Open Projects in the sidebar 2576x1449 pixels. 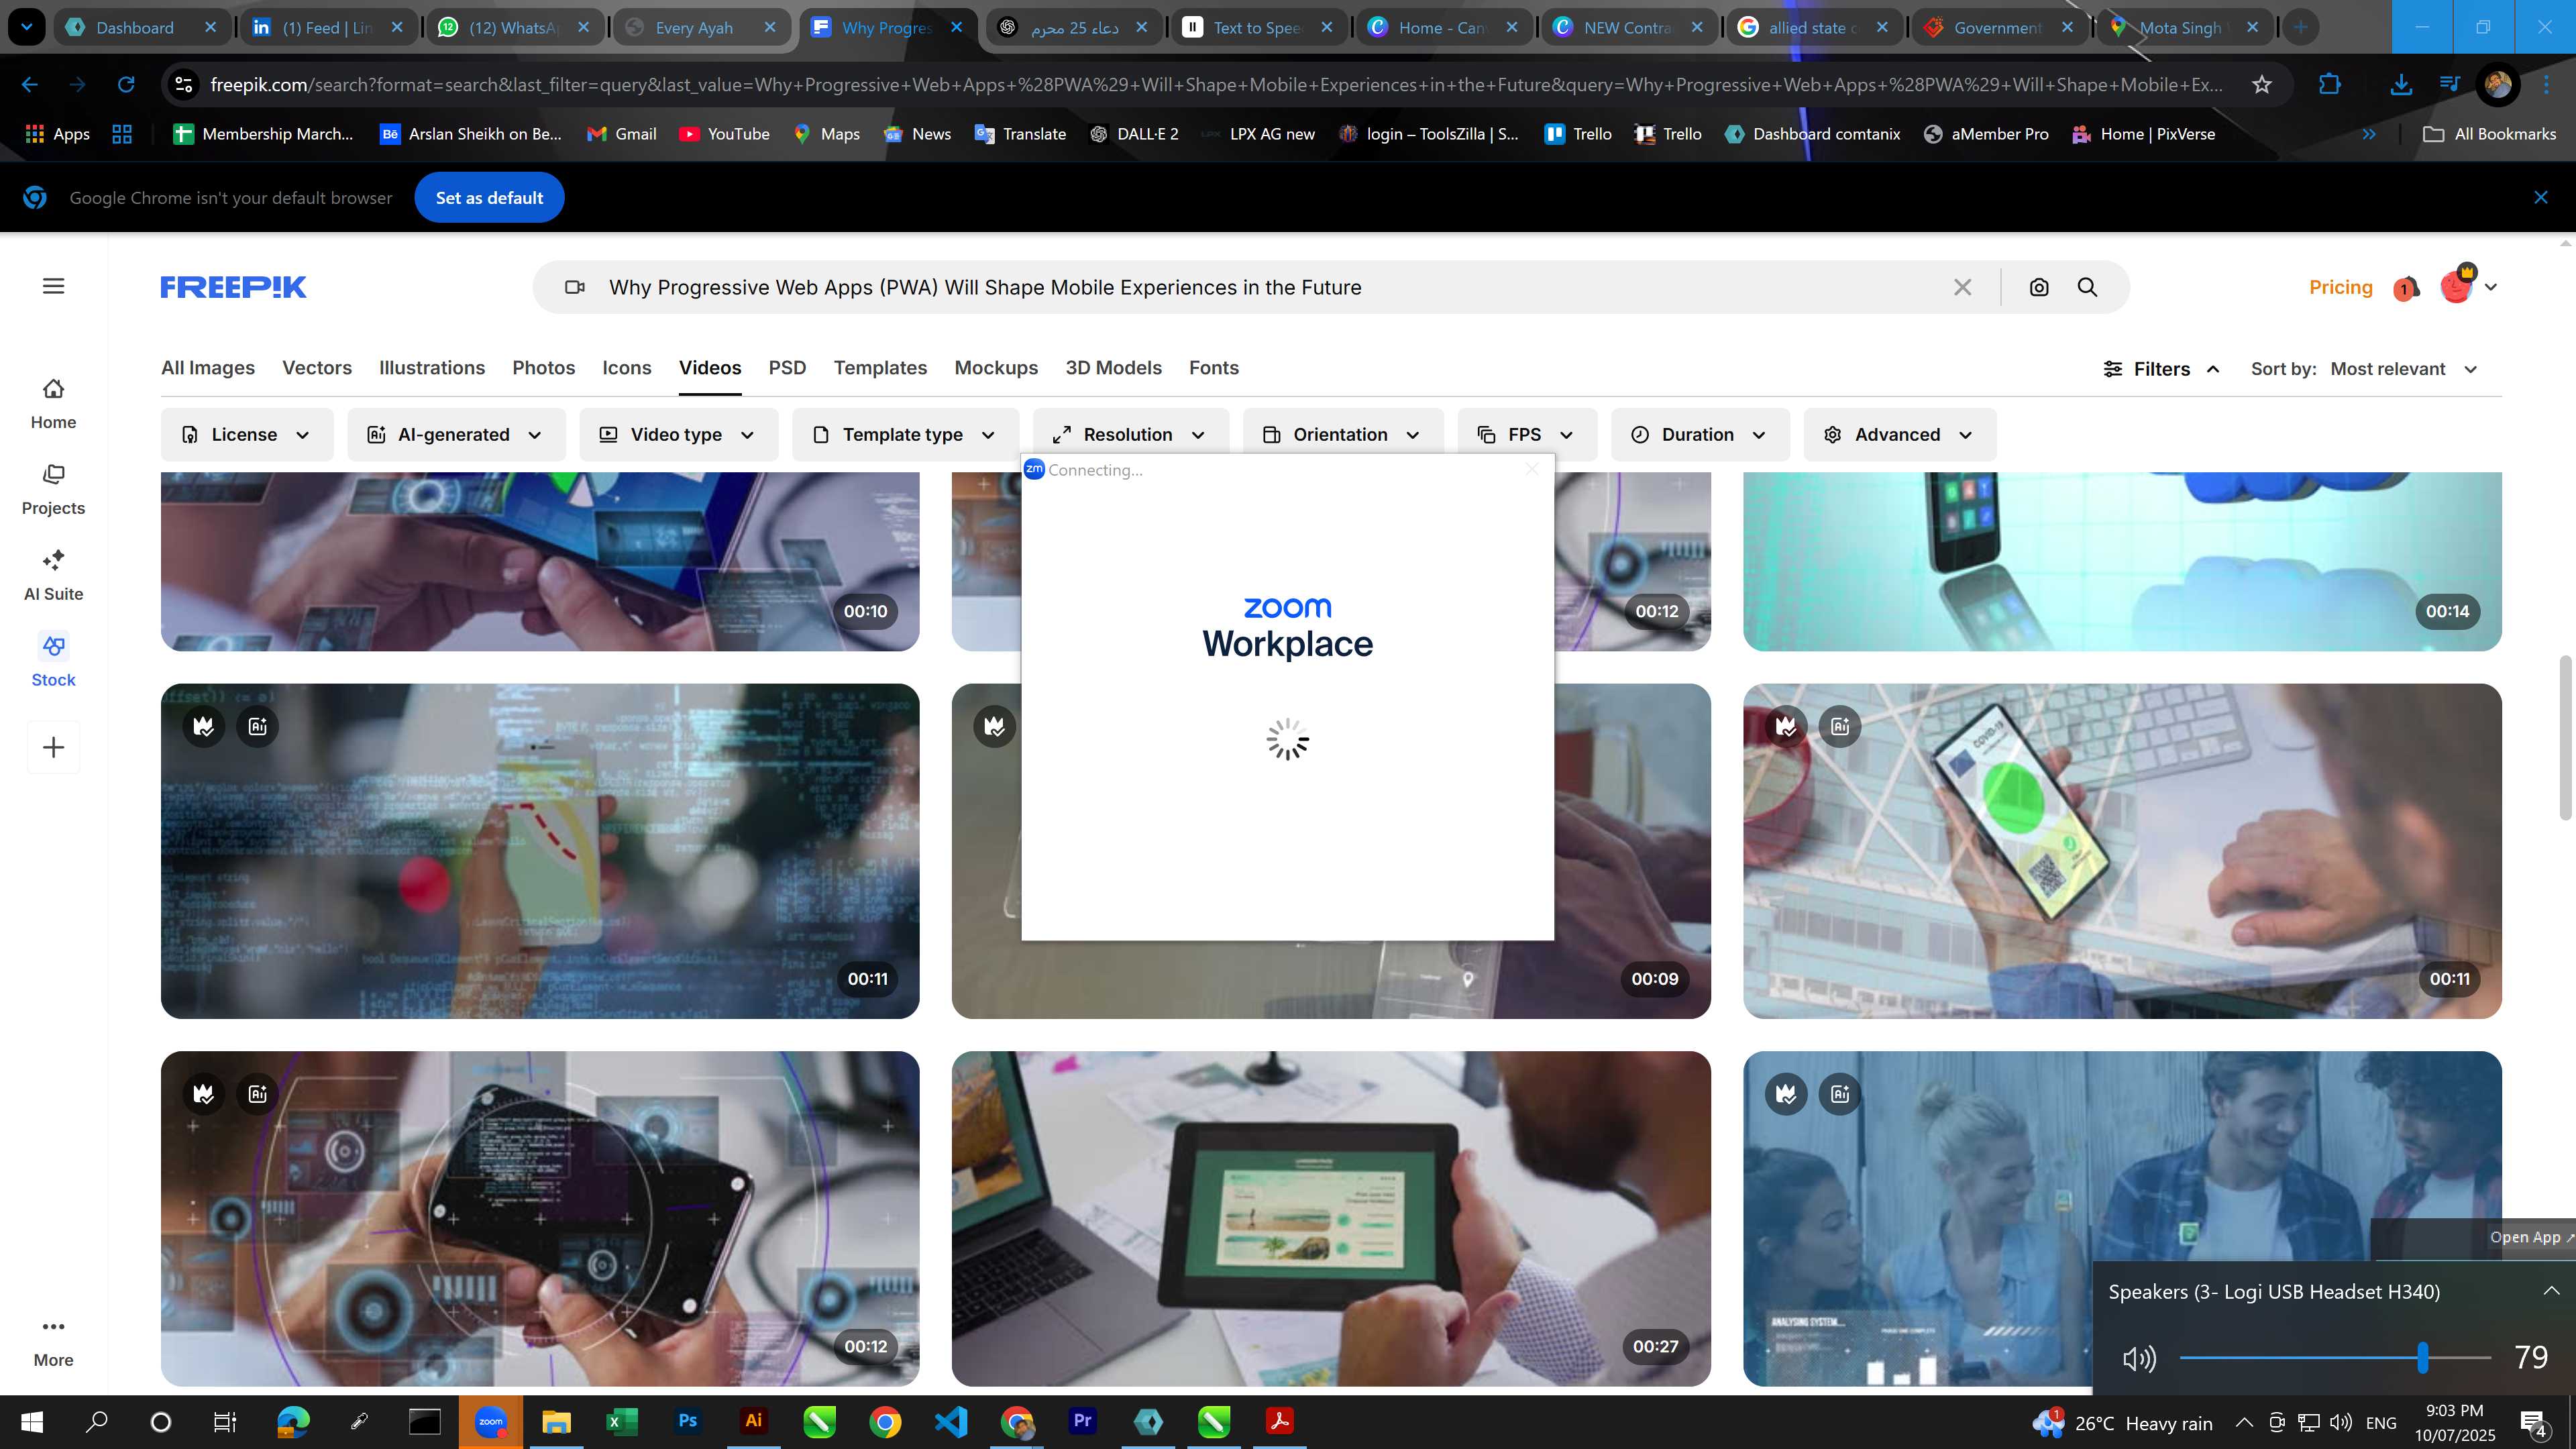point(53,490)
